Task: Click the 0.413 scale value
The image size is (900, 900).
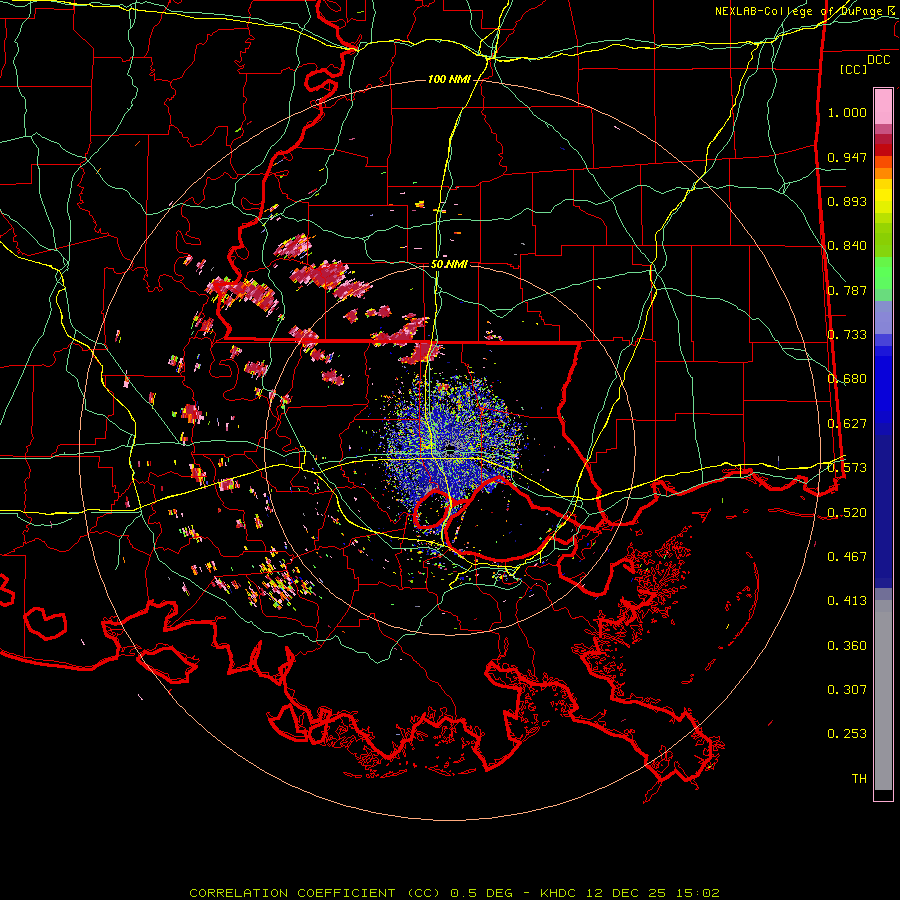Action: pos(847,601)
